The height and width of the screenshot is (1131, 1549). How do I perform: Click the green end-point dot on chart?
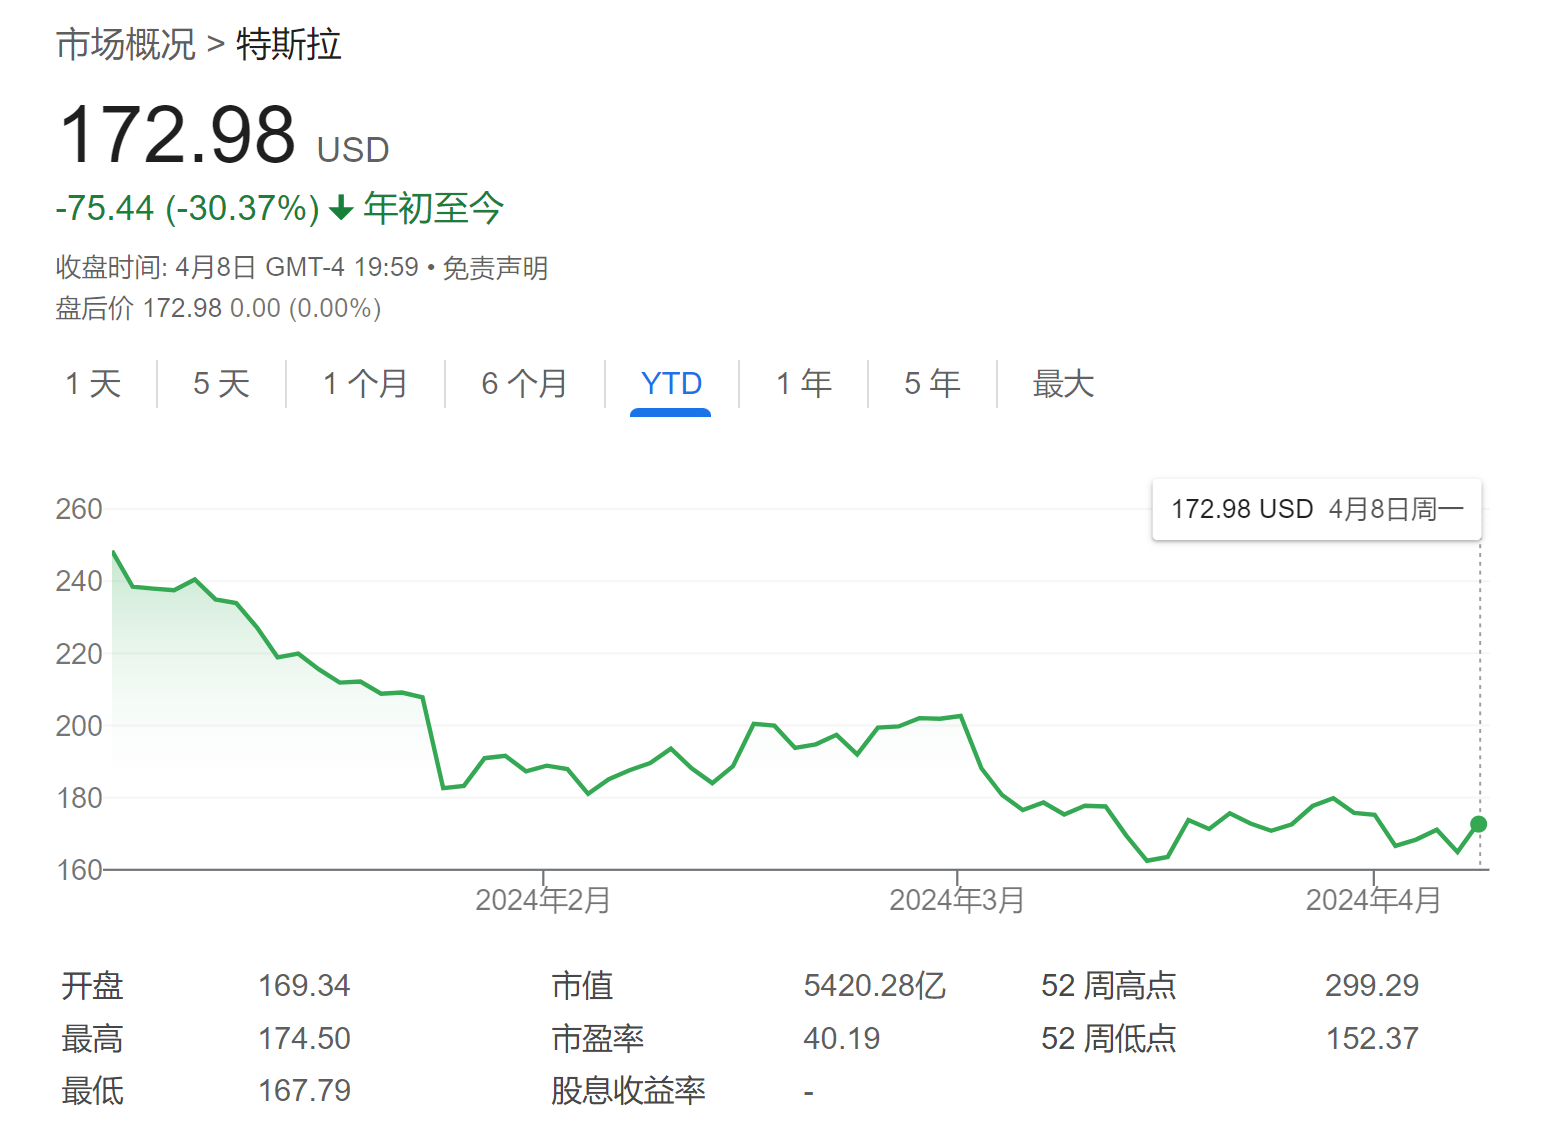coord(1478,824)
